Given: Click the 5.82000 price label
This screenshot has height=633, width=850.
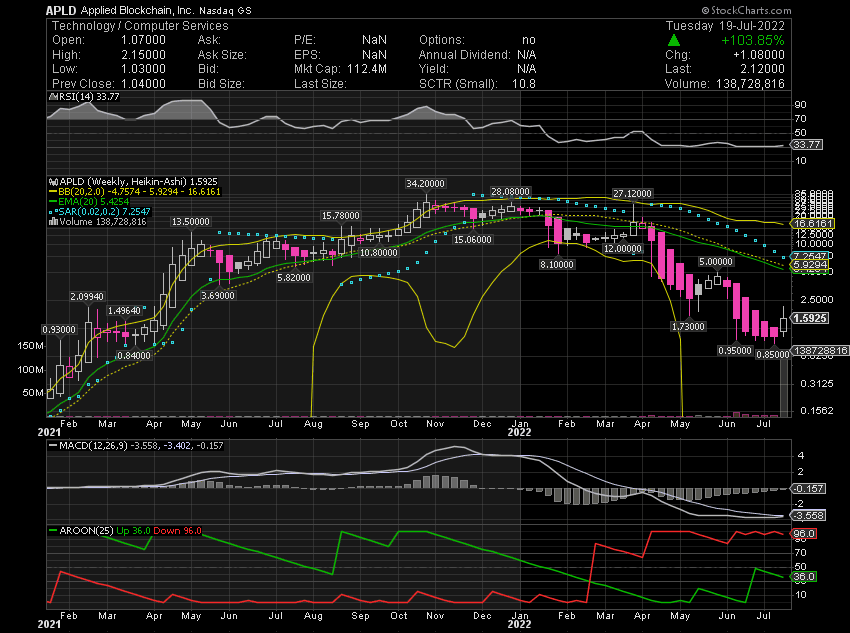Looking at the screenshot, I should [294, 277].
